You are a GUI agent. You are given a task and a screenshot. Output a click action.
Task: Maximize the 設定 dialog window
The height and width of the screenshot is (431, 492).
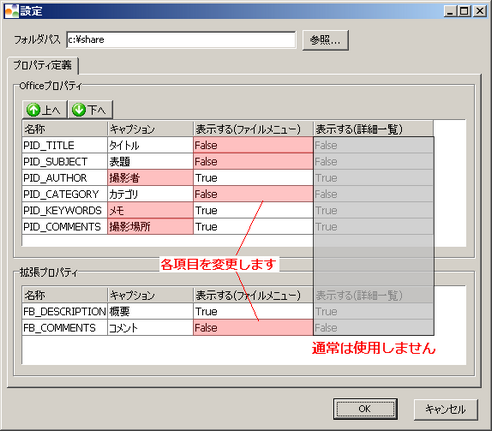465,11
